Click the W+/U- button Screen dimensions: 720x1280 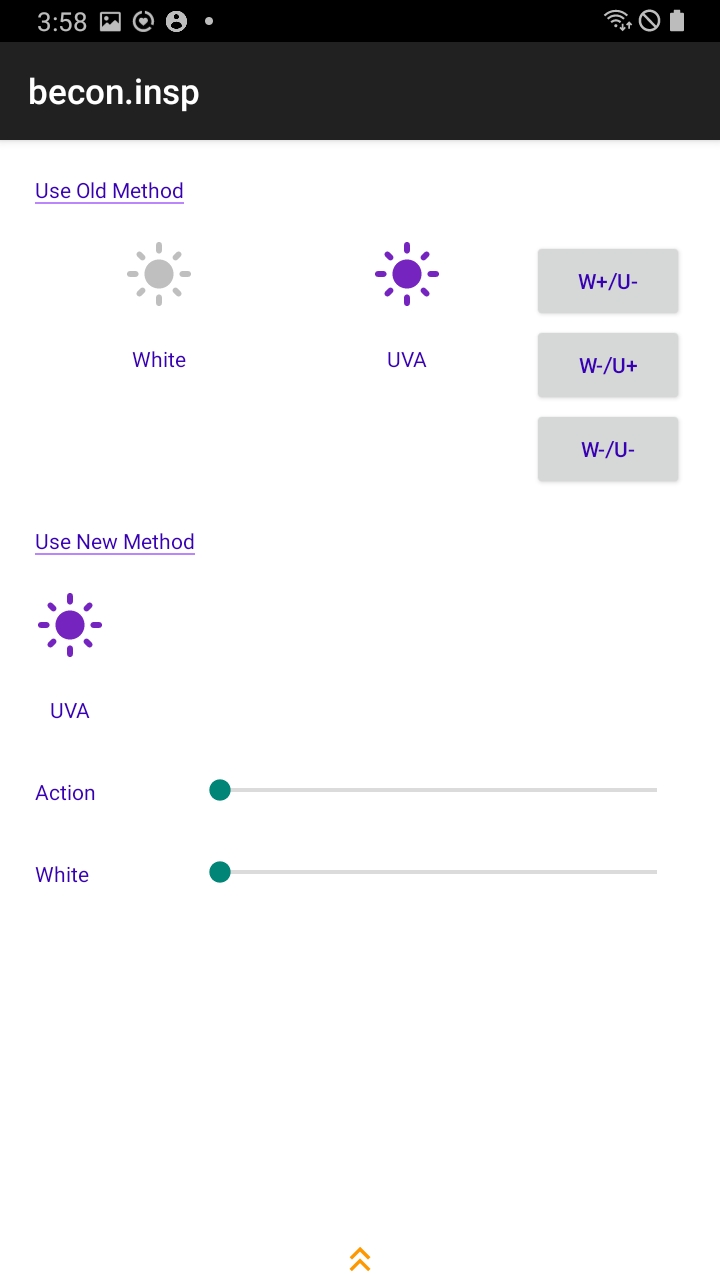[x=608, y=281]
